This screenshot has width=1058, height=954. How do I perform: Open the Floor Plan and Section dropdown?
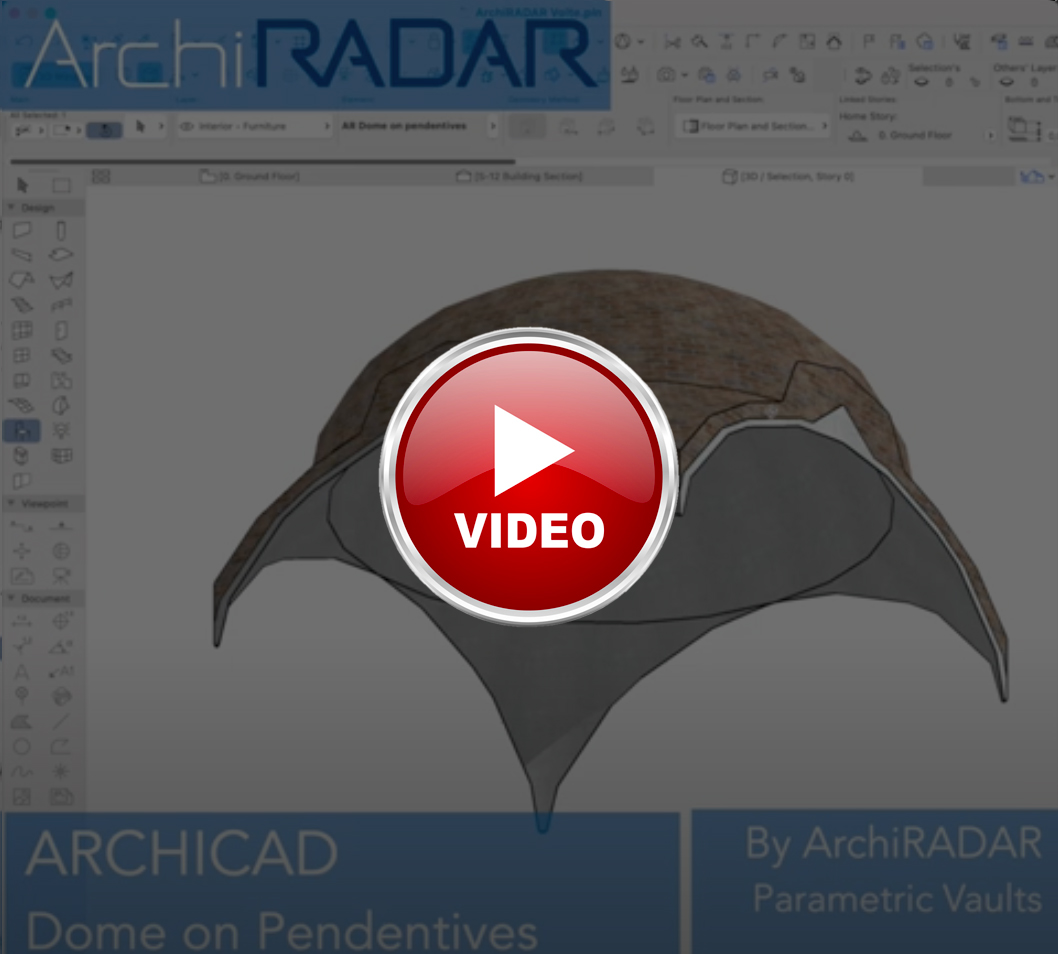[x=754, y=127]
